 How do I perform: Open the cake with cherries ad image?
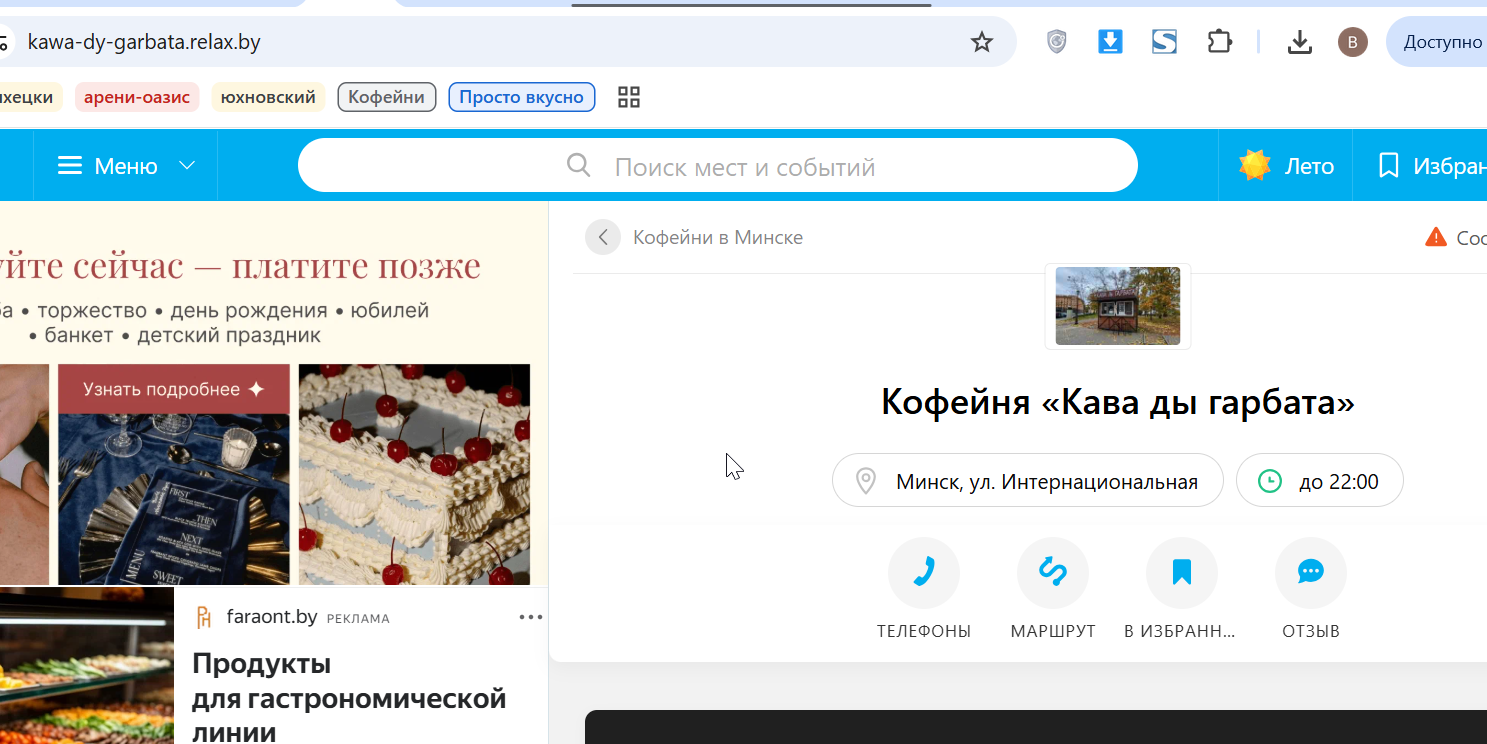[x=414, y=474]
